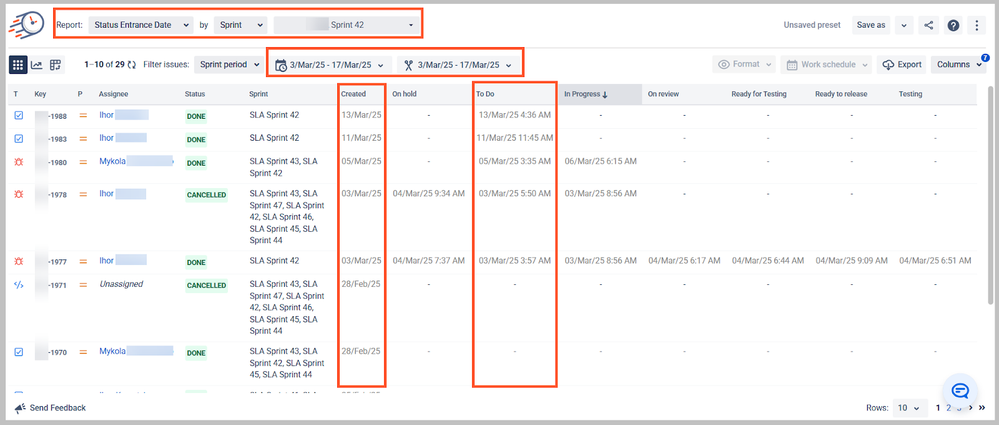Screen dimensions: 999x425
Task: Switch to the pivot table view
Action: click(55, 64)
